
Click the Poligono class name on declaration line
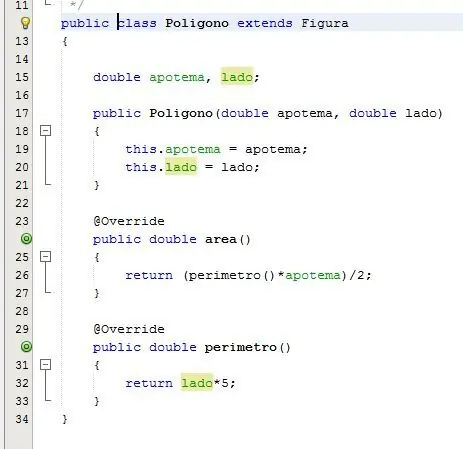click(x=197, y=23)
